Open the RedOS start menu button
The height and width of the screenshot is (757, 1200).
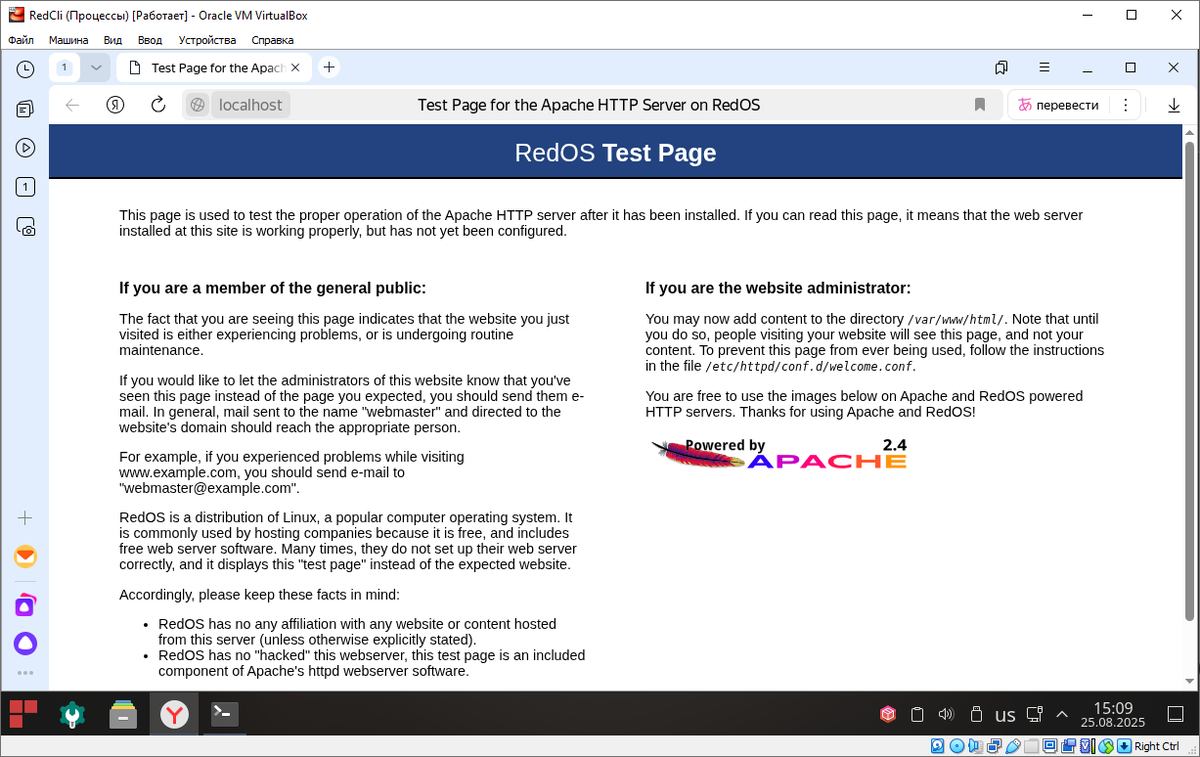23,714
